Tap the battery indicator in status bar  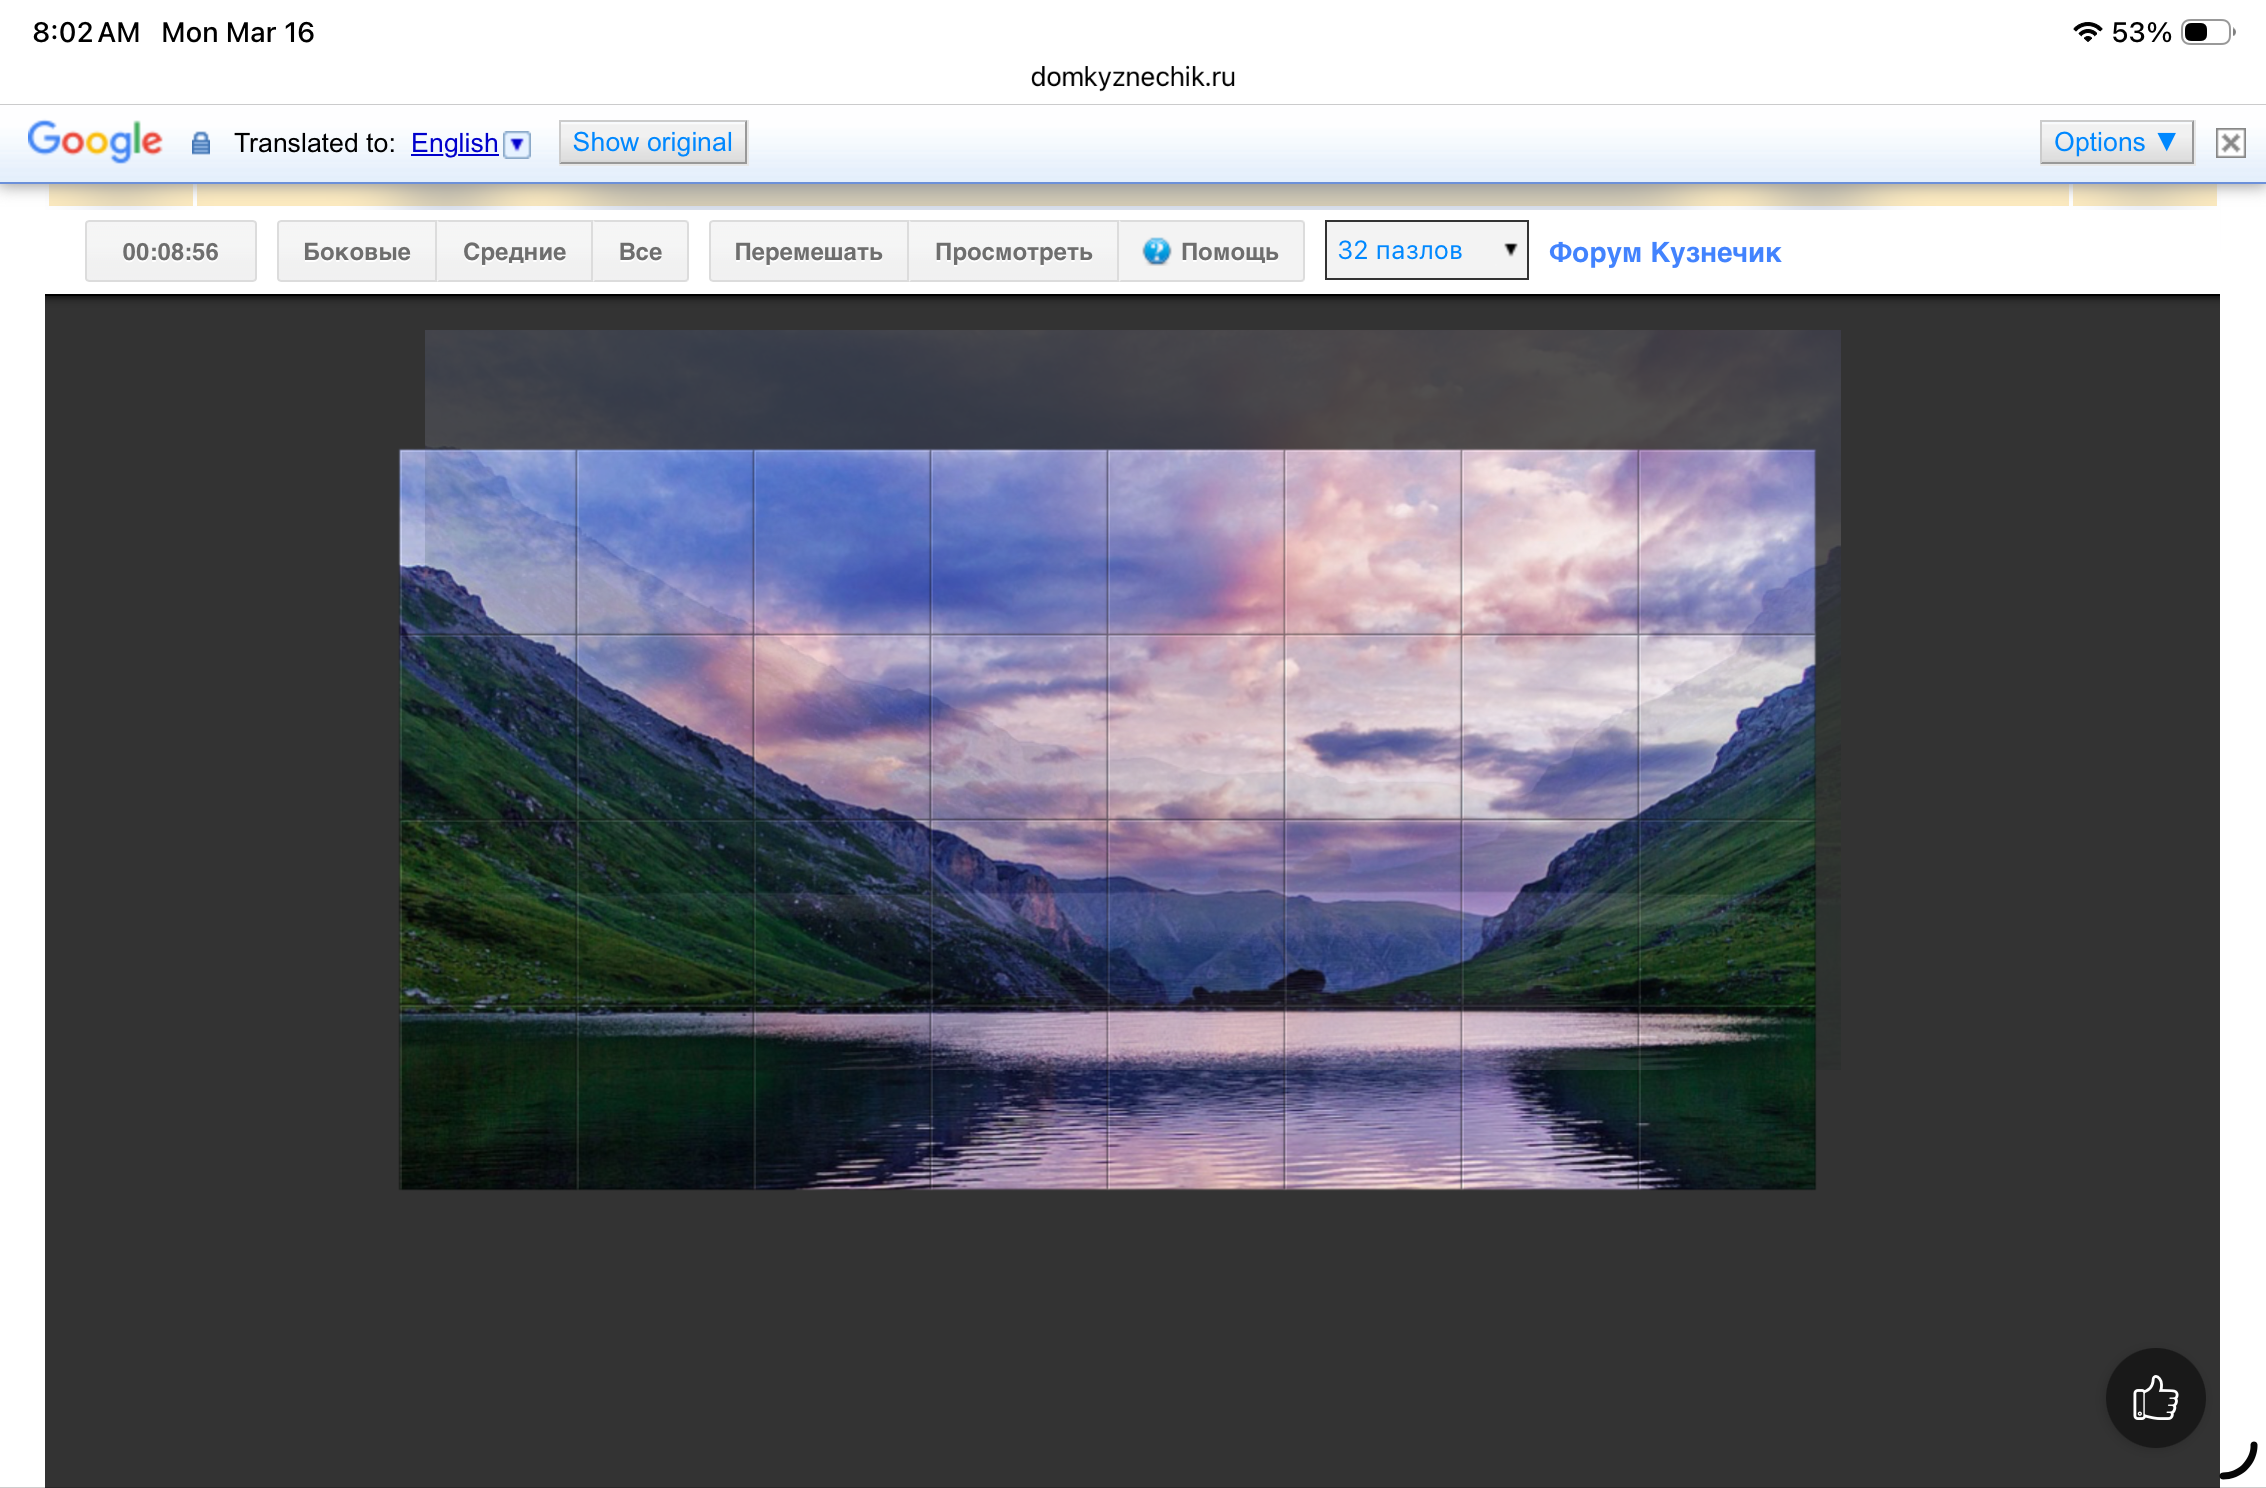[2208, 32]
